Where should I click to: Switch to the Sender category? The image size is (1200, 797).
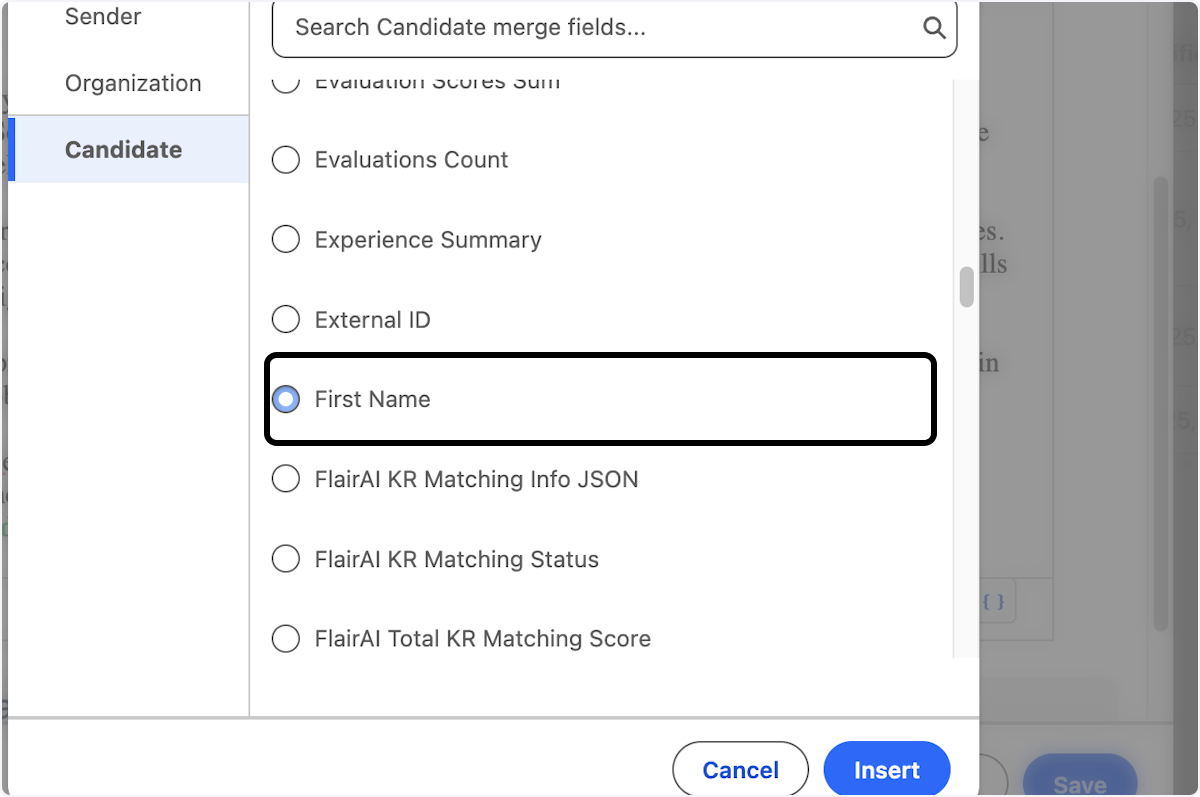(102, 16)
